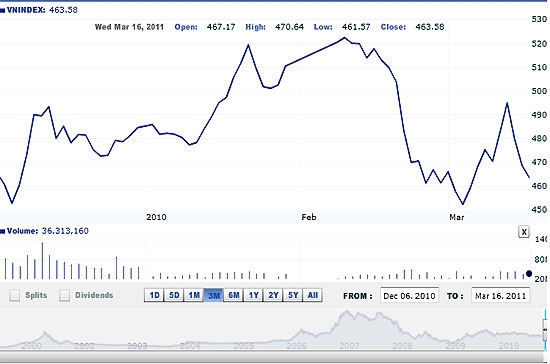Image resolution: width=550 pixels, height=364 pixels.
Task: Click the 520 price axis label
Action: pos(539,43)
